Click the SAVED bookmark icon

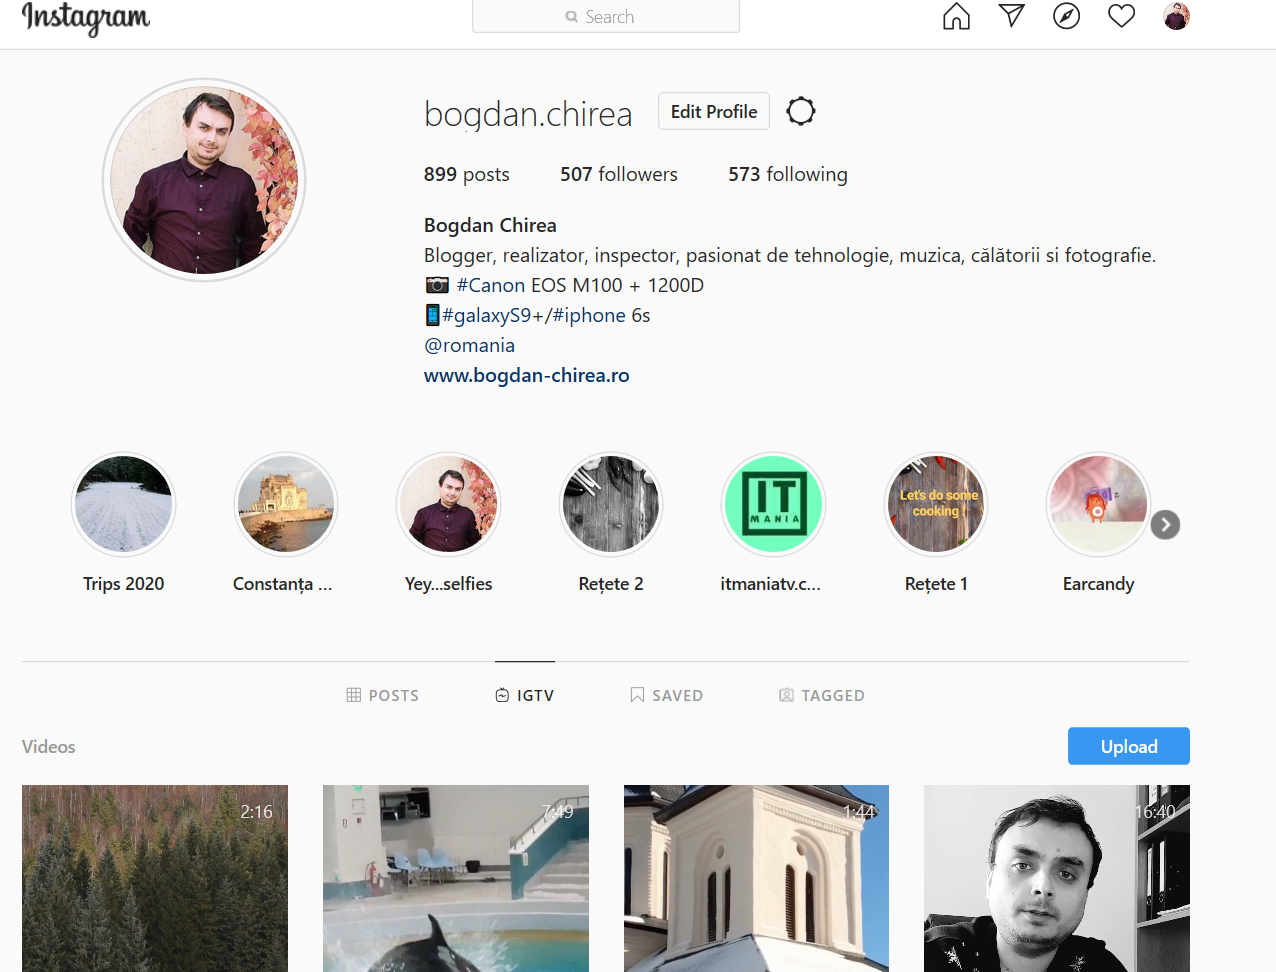637,694
